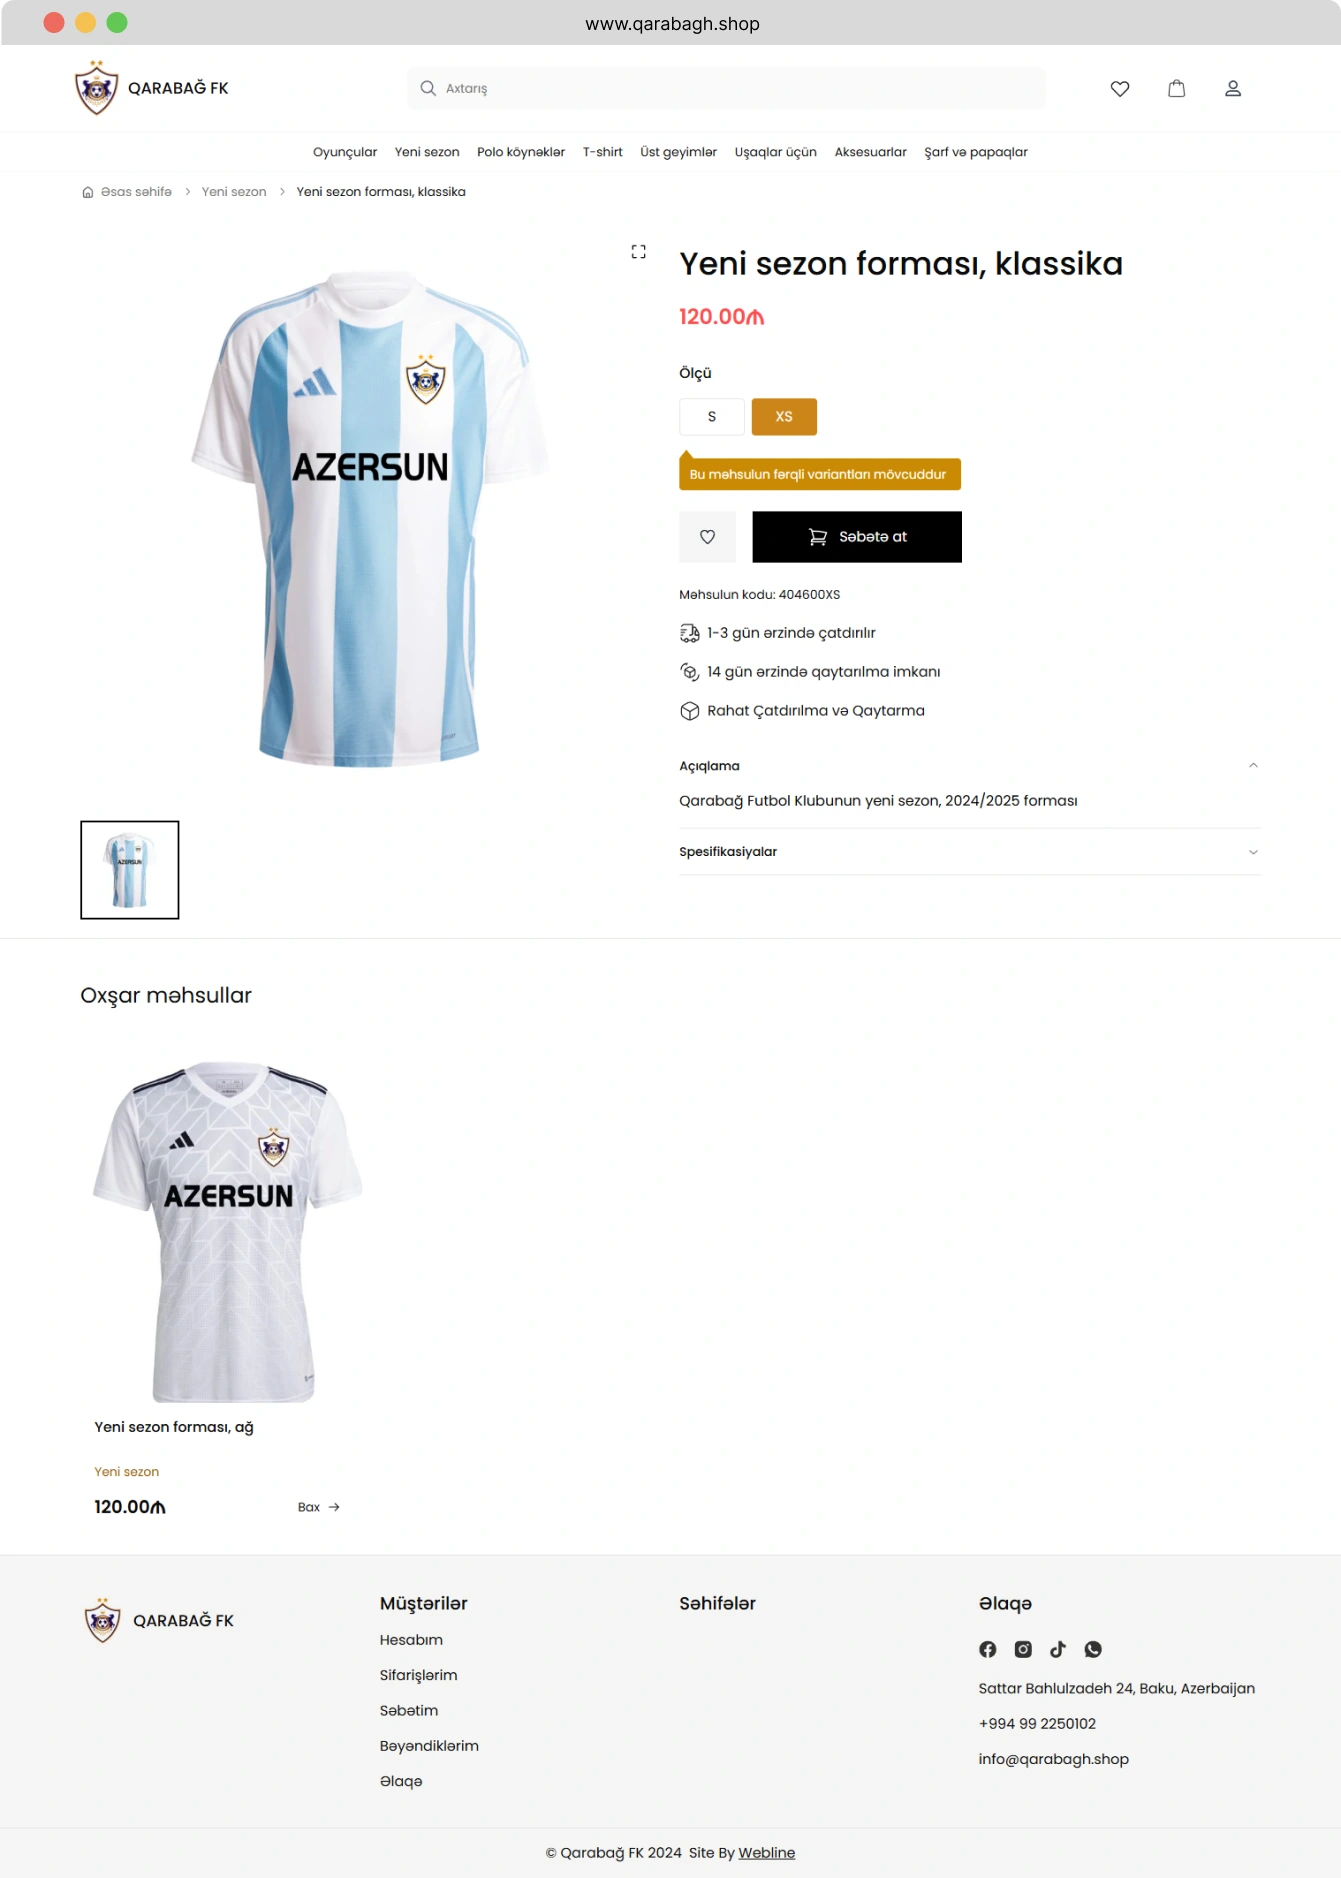
Task: Open the user account icon
Action: tap(1233, 88)
